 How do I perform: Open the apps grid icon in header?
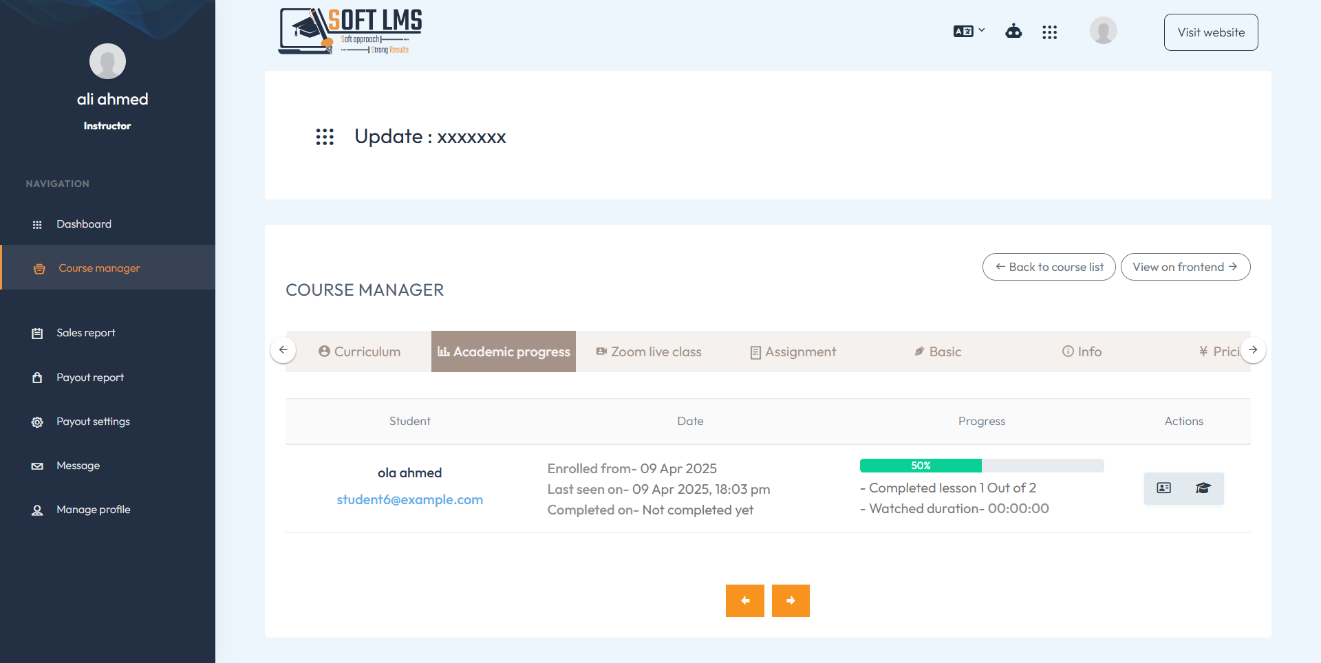pyautogui.click(x=1049, y=32)
